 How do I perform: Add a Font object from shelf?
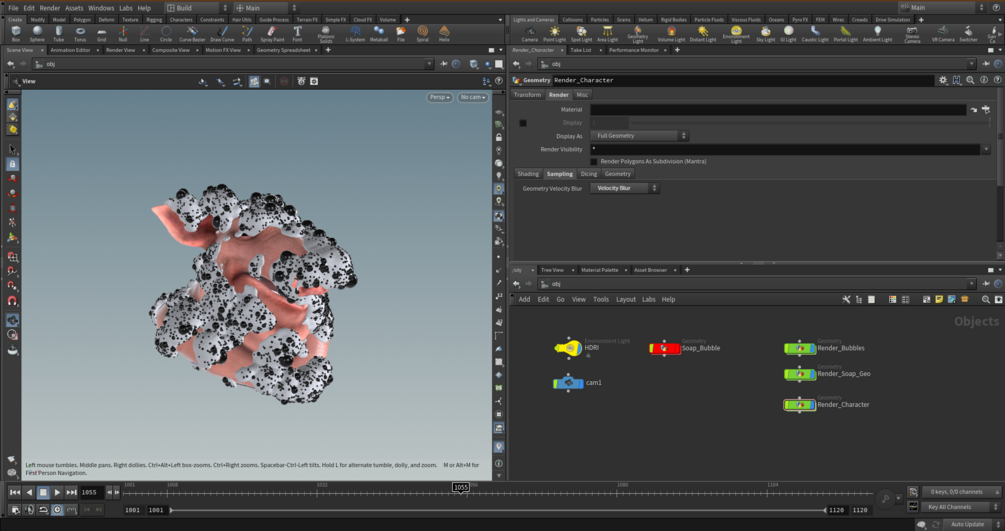pyautogui.click(x=297, y=33)
